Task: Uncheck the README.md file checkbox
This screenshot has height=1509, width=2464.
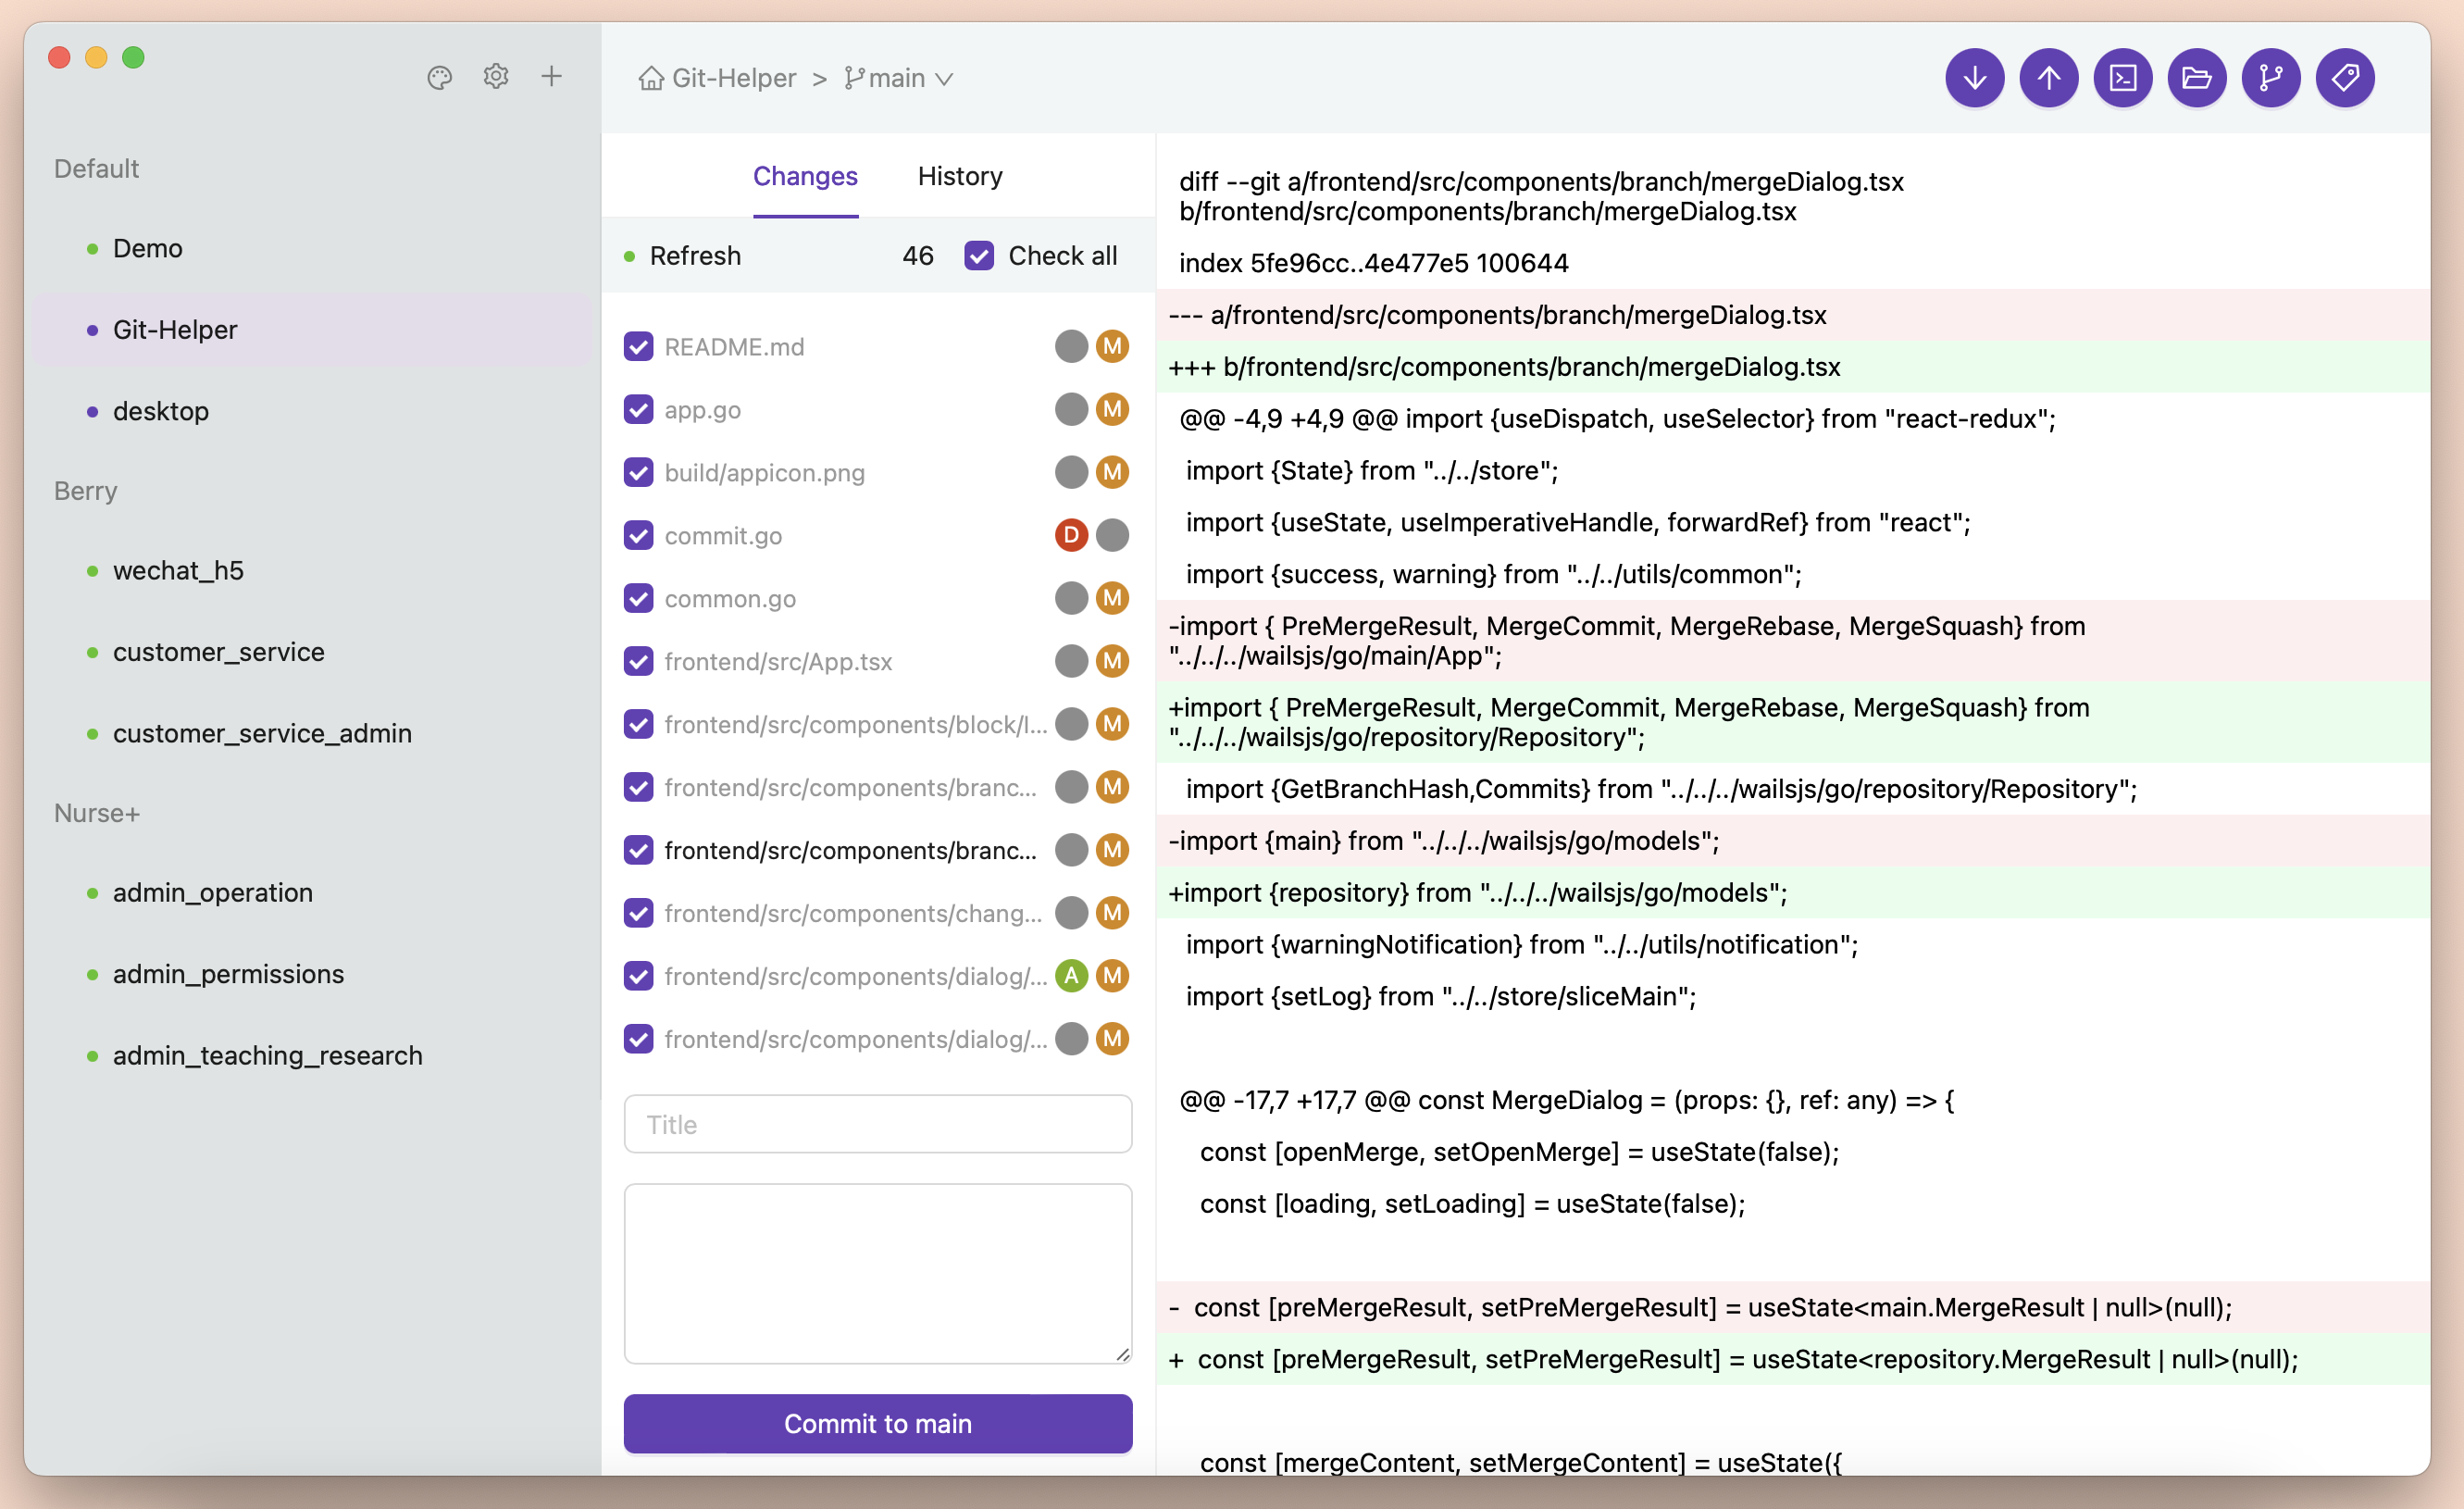Action: (x=638, y=347)
